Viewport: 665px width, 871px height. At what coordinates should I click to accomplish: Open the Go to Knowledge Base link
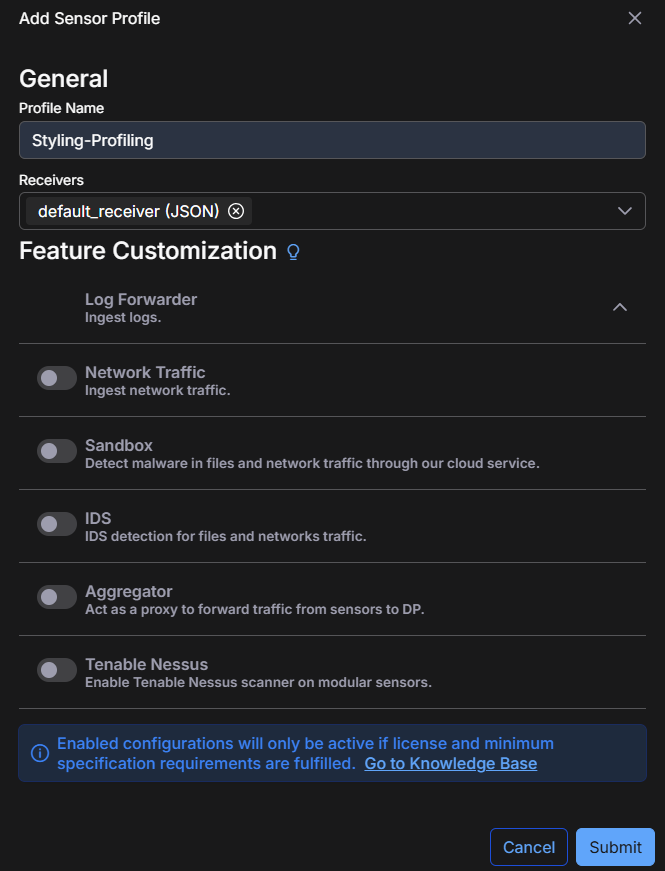450,764
